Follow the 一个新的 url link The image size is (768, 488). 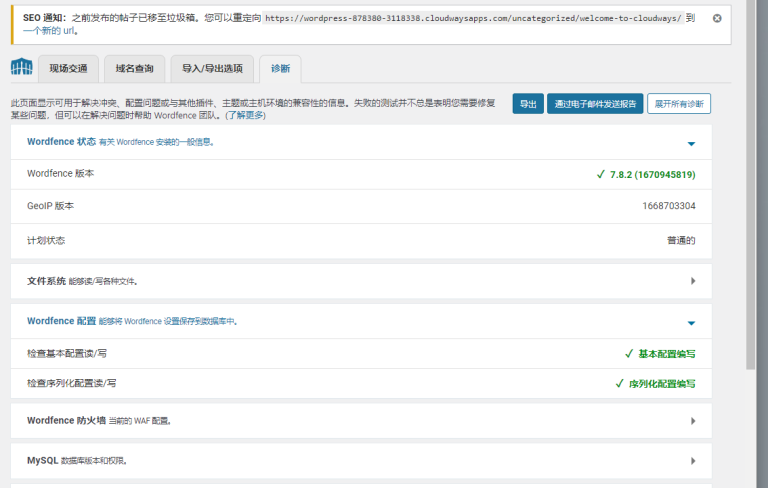[x=49, y=31]
